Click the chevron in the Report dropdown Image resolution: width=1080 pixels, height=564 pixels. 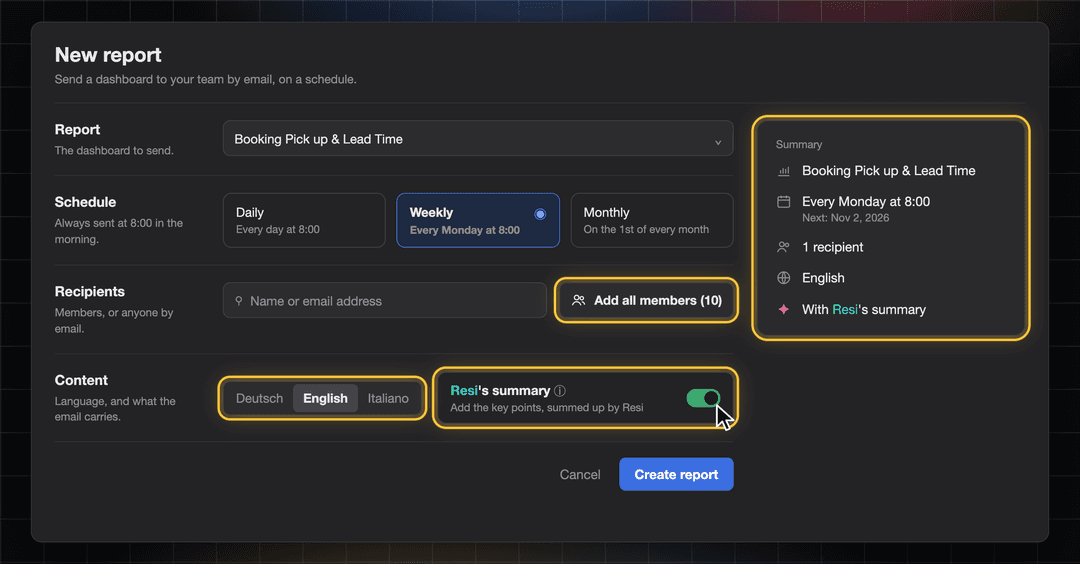[718, 143]
